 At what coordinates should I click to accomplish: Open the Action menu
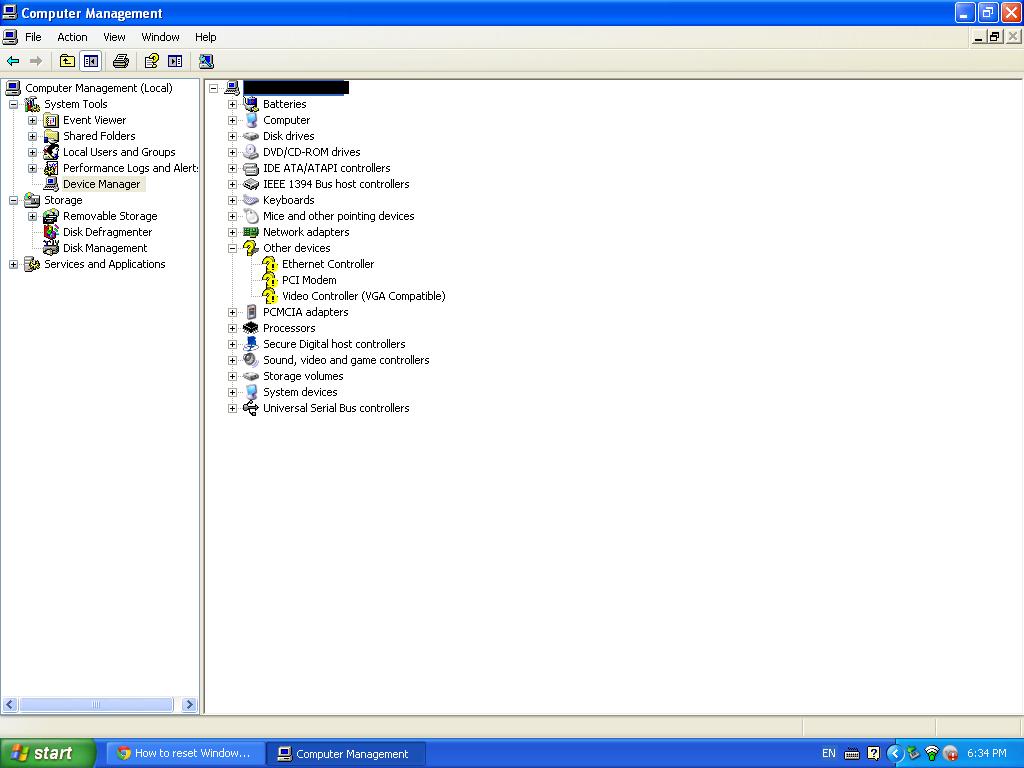(72, 37)
